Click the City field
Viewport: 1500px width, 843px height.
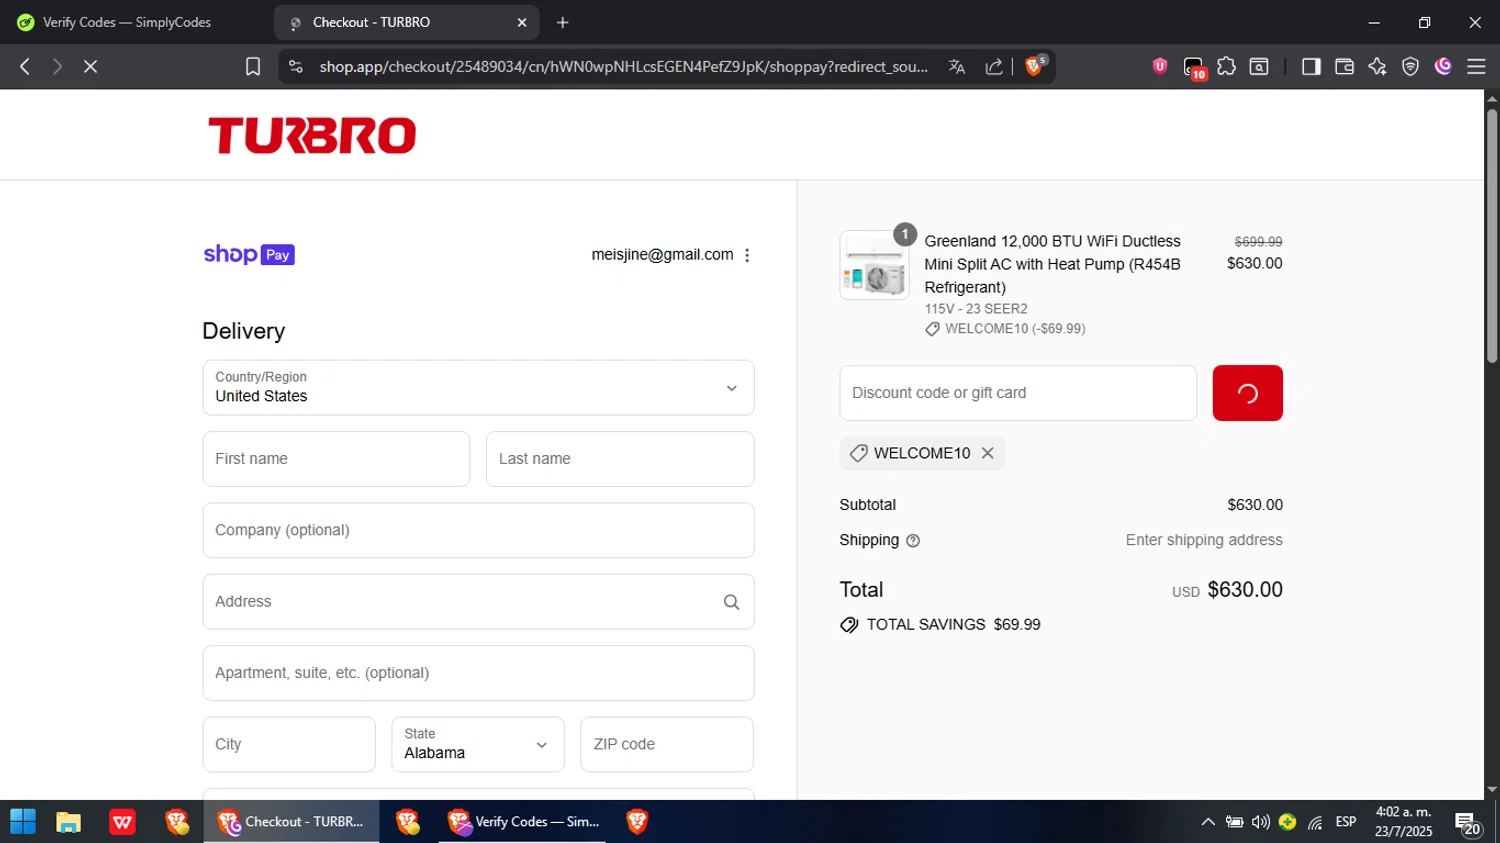coord(289,744)
